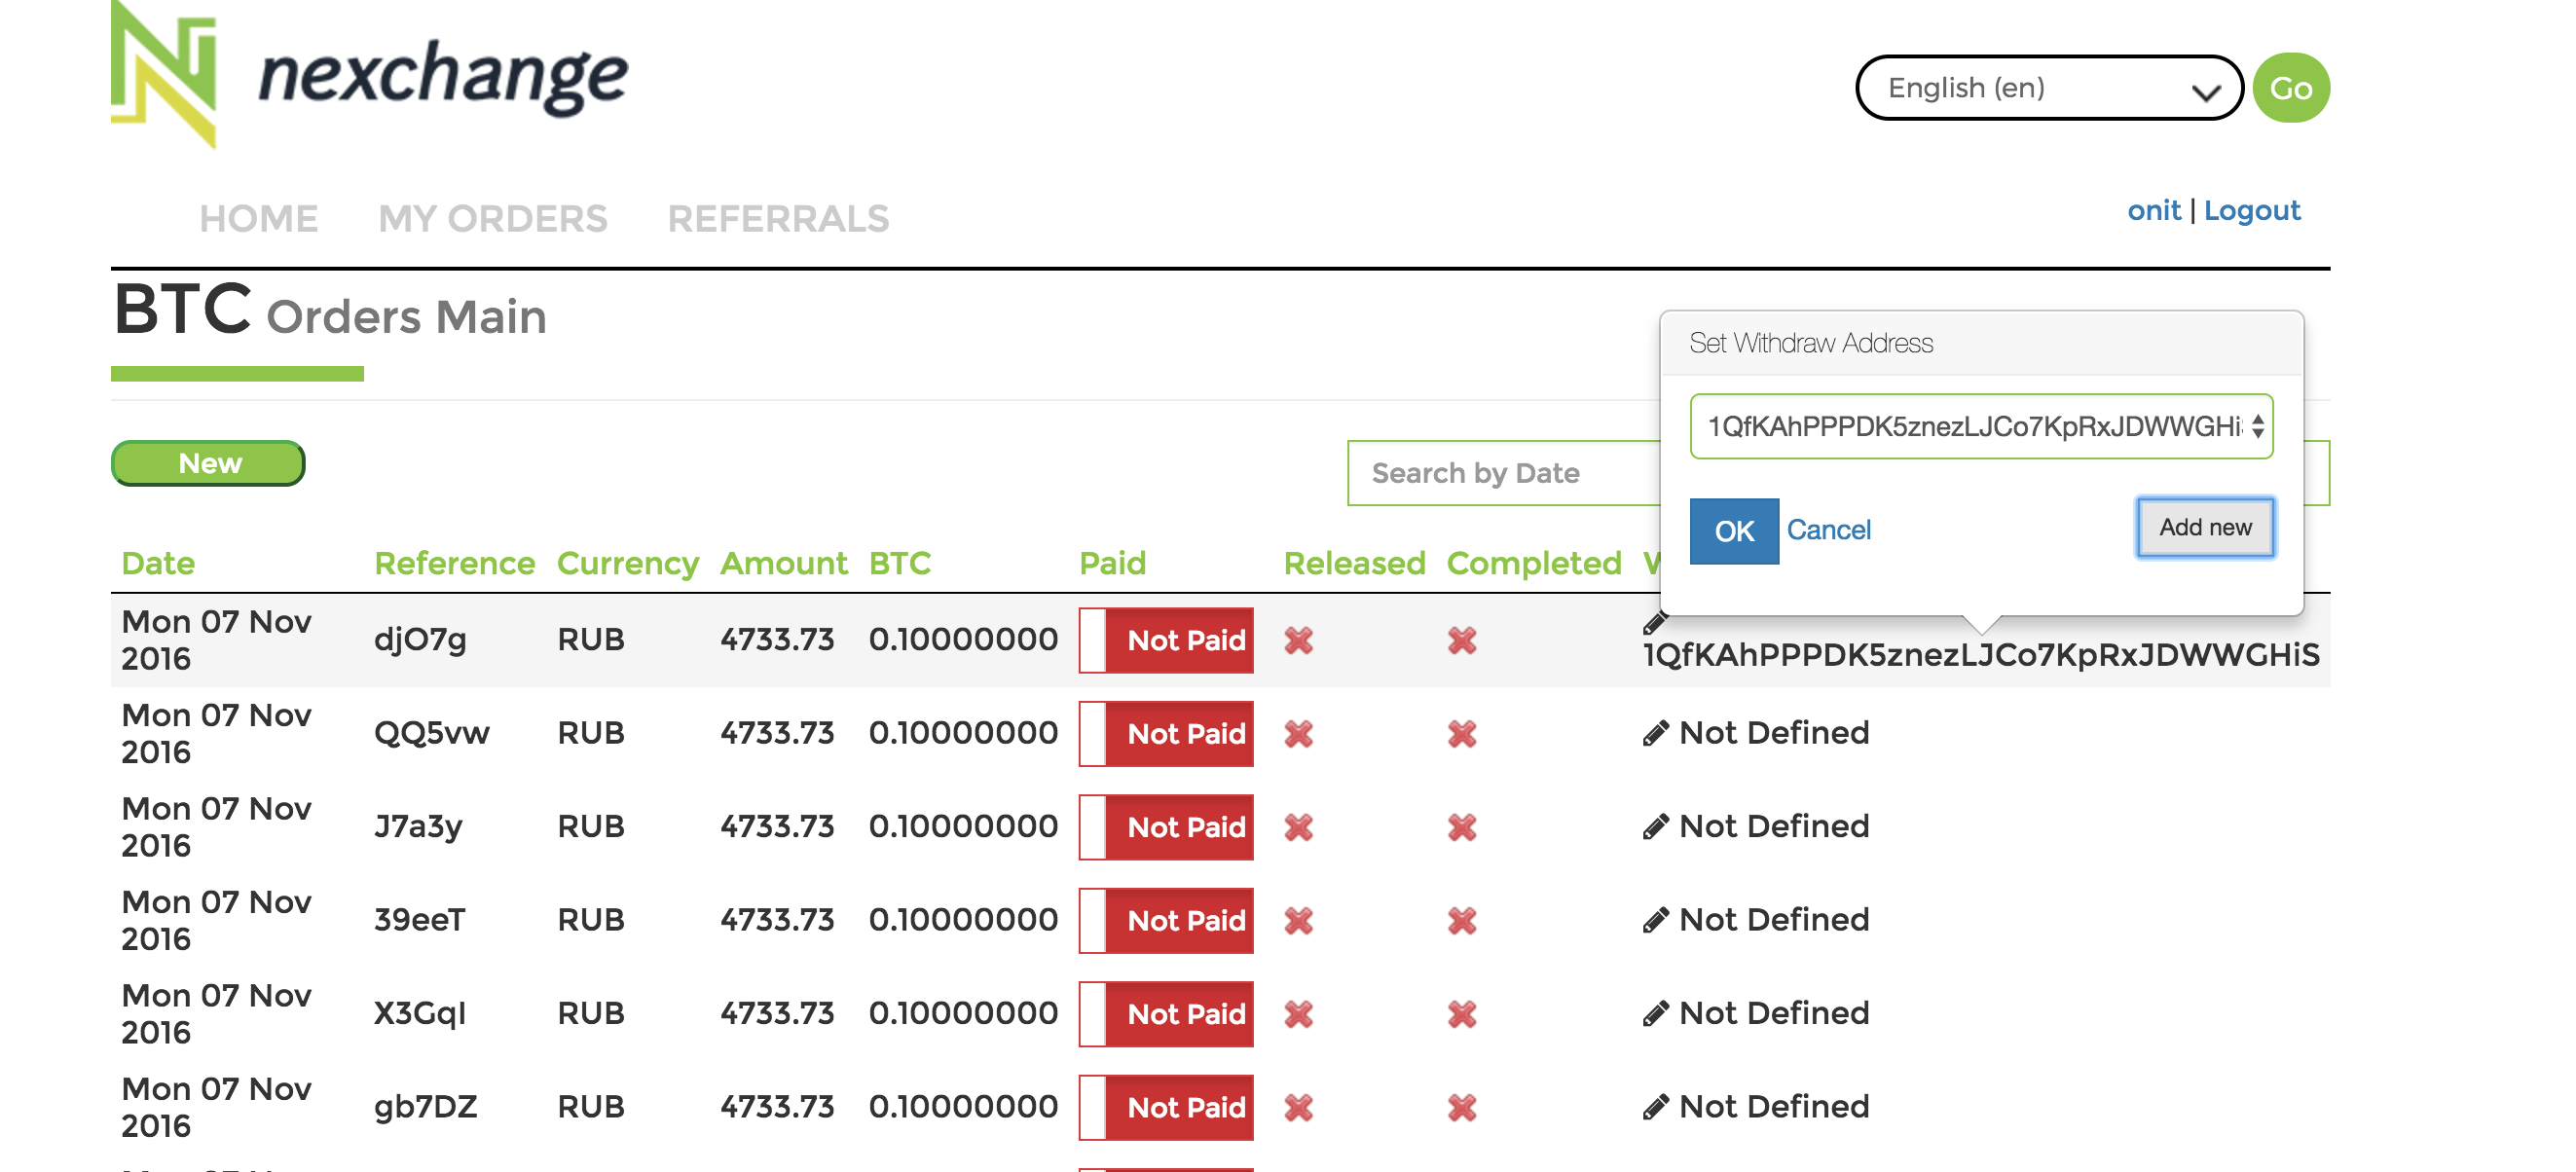Click Not Defined text in X3Gql row
Image resolution: width=2576 pixels, height=1172 pixels.
point(1774,1013)
